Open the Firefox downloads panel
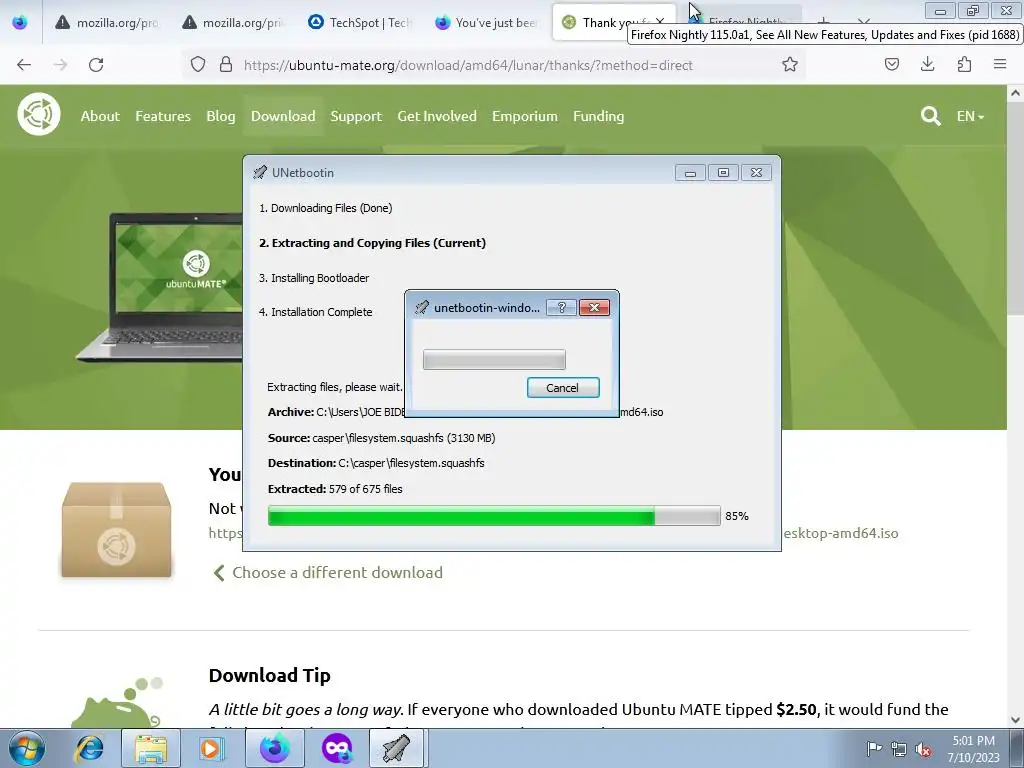 coord(927,64)
